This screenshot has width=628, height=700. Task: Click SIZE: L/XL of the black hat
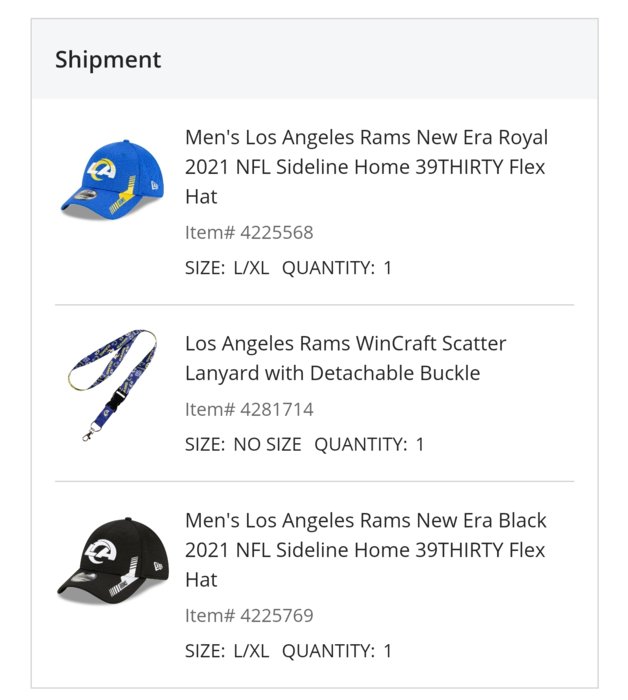pos(227,651)
